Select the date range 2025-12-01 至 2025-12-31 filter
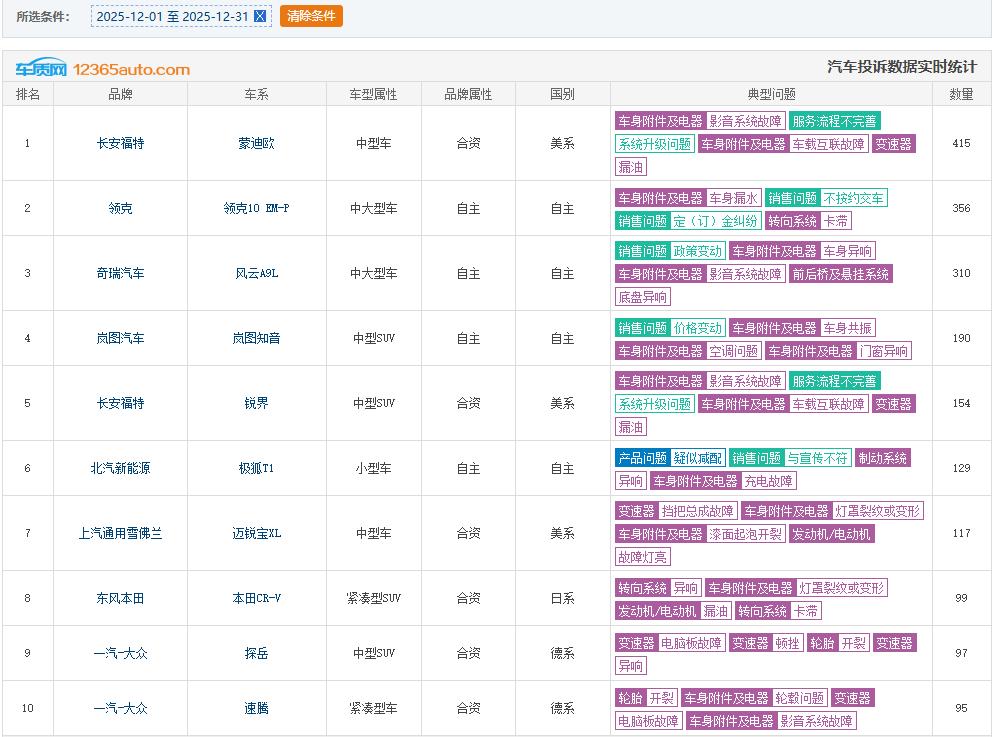Viewport: 992px width, 737px height. (181, 16)
